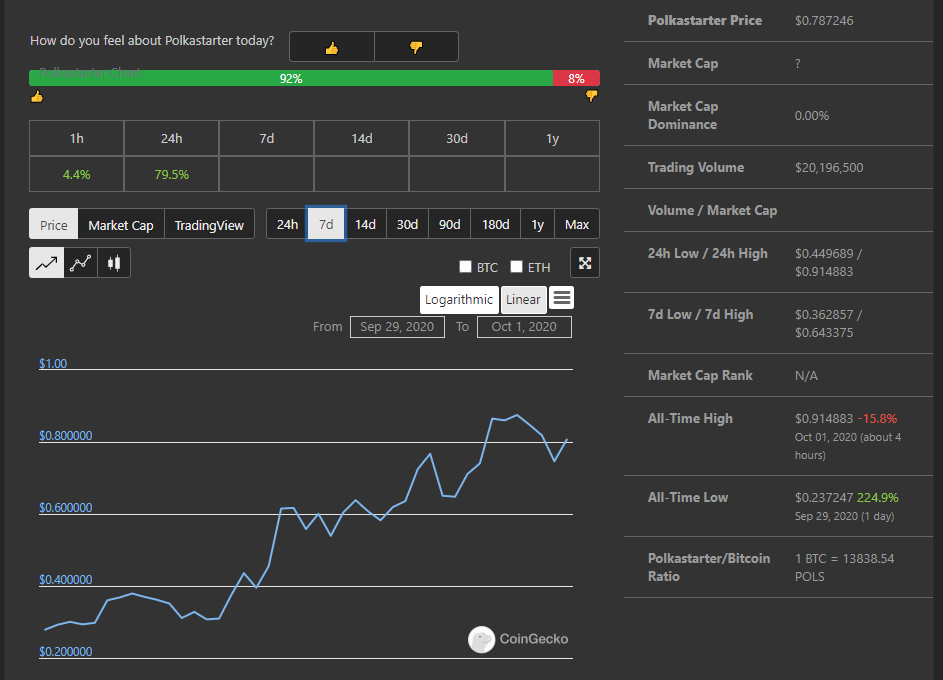Viewport: 943px width, 680px height.
Task: Click the 1h column header
Action: point(76,138)
